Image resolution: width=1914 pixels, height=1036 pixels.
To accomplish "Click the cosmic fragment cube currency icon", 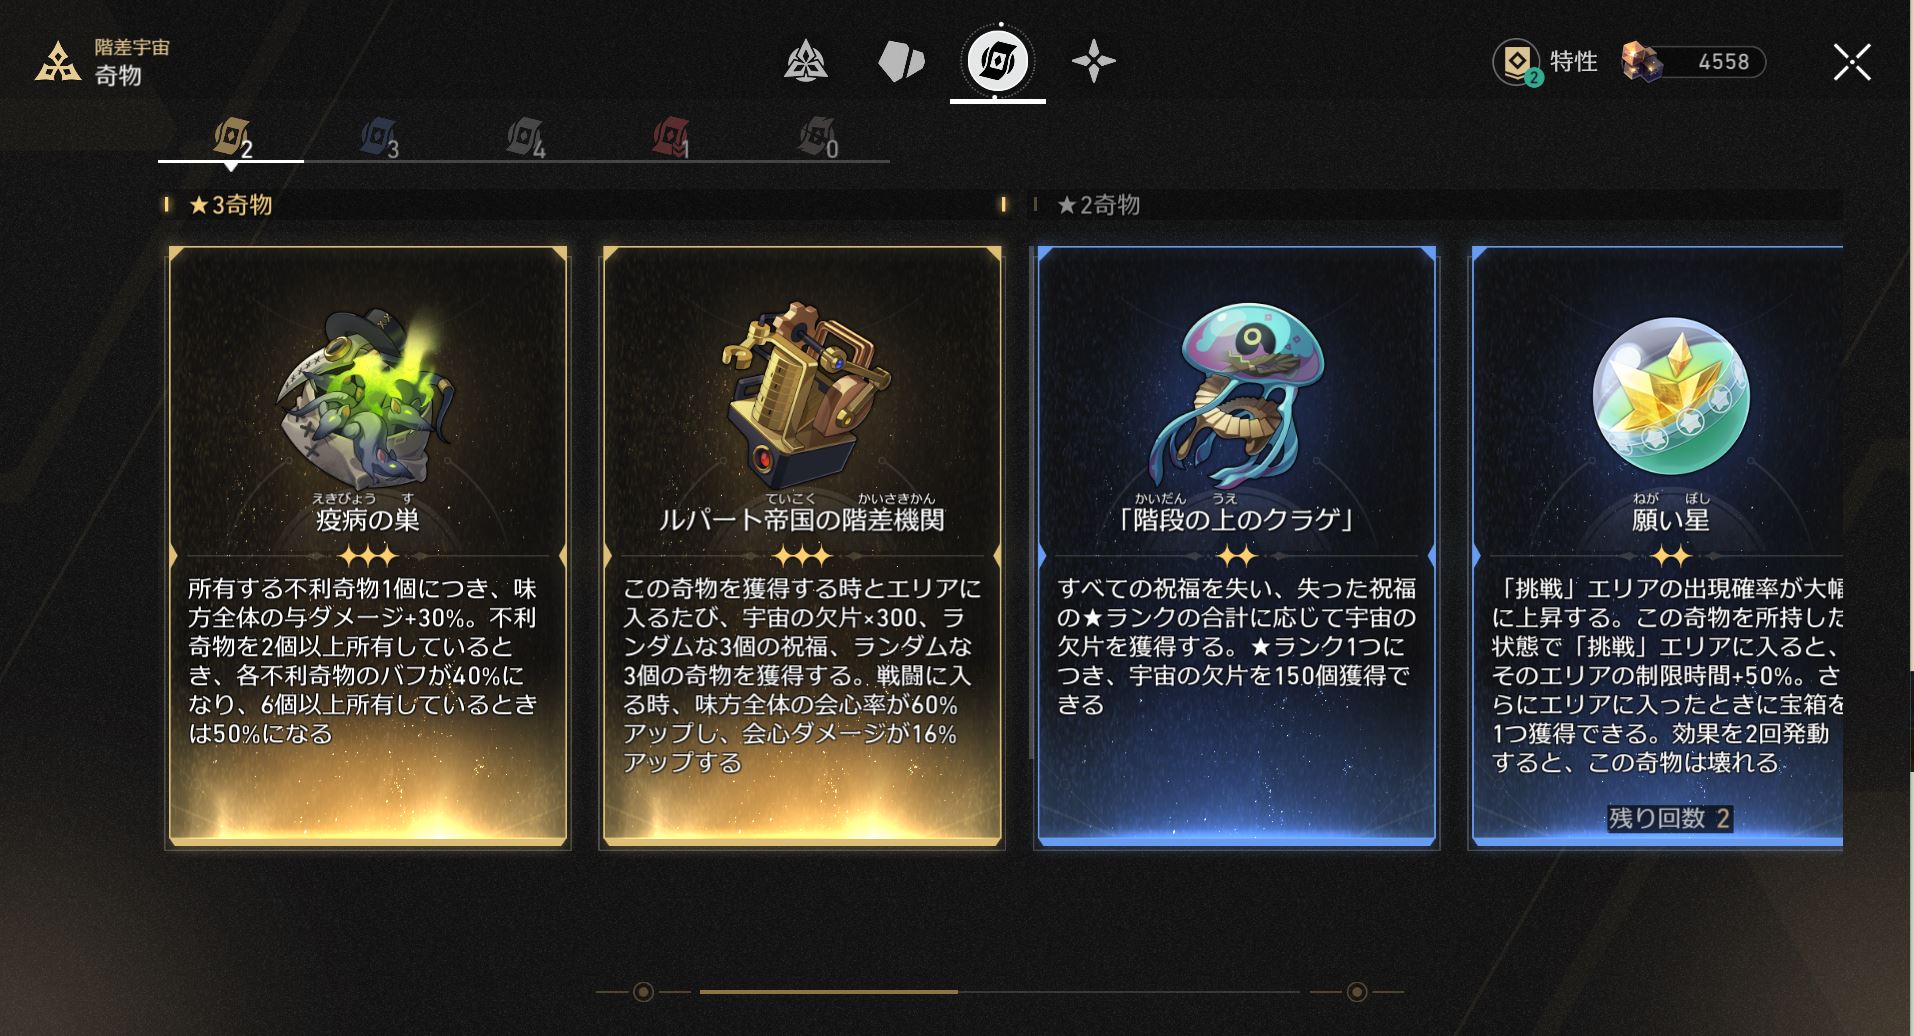I will [1641, 62].
